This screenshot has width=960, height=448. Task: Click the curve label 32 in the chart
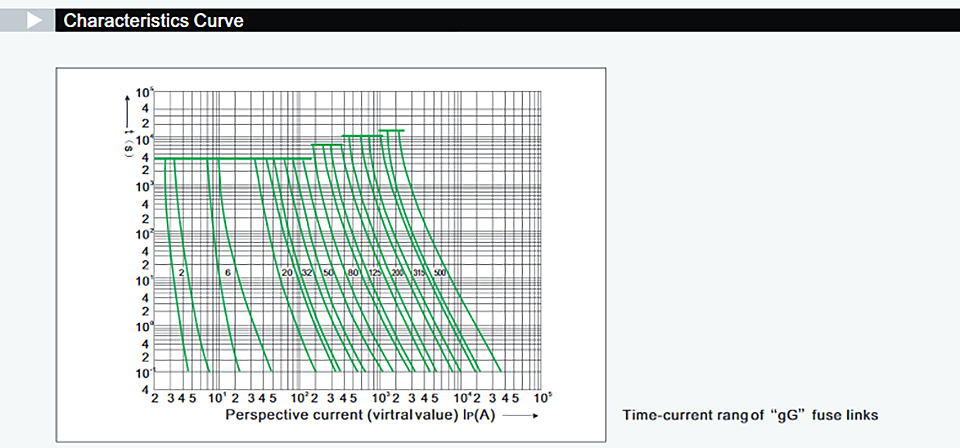307,272
